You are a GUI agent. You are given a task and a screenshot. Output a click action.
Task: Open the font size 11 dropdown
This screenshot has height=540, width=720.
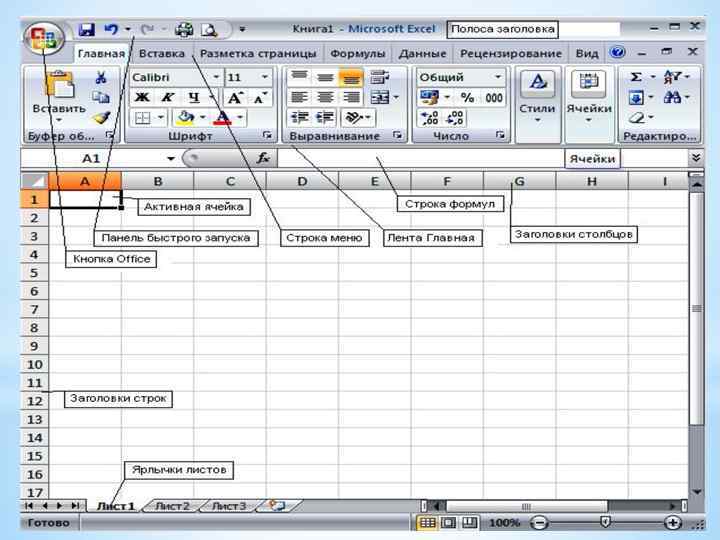click(265, 77)
